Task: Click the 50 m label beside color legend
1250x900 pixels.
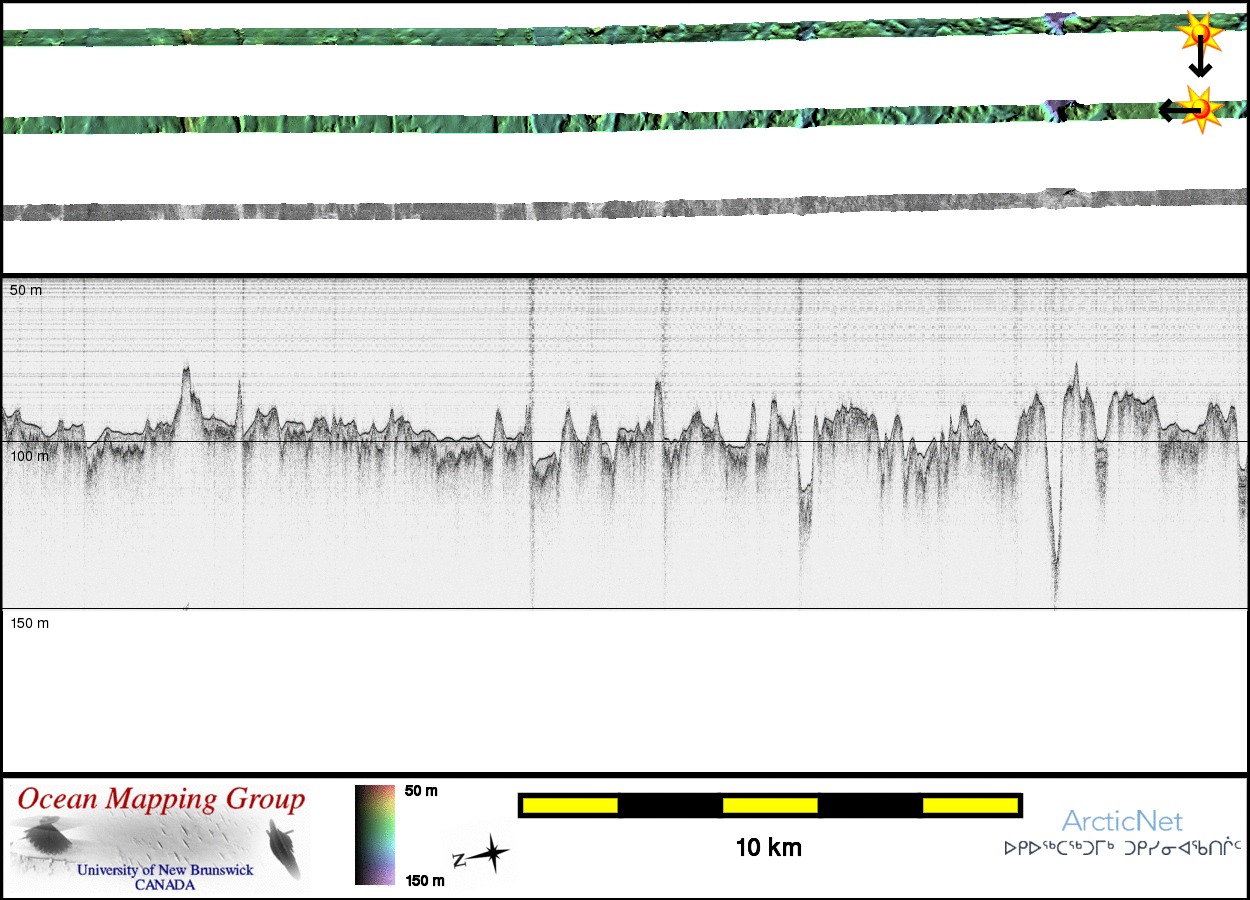Action: [421, 791]
